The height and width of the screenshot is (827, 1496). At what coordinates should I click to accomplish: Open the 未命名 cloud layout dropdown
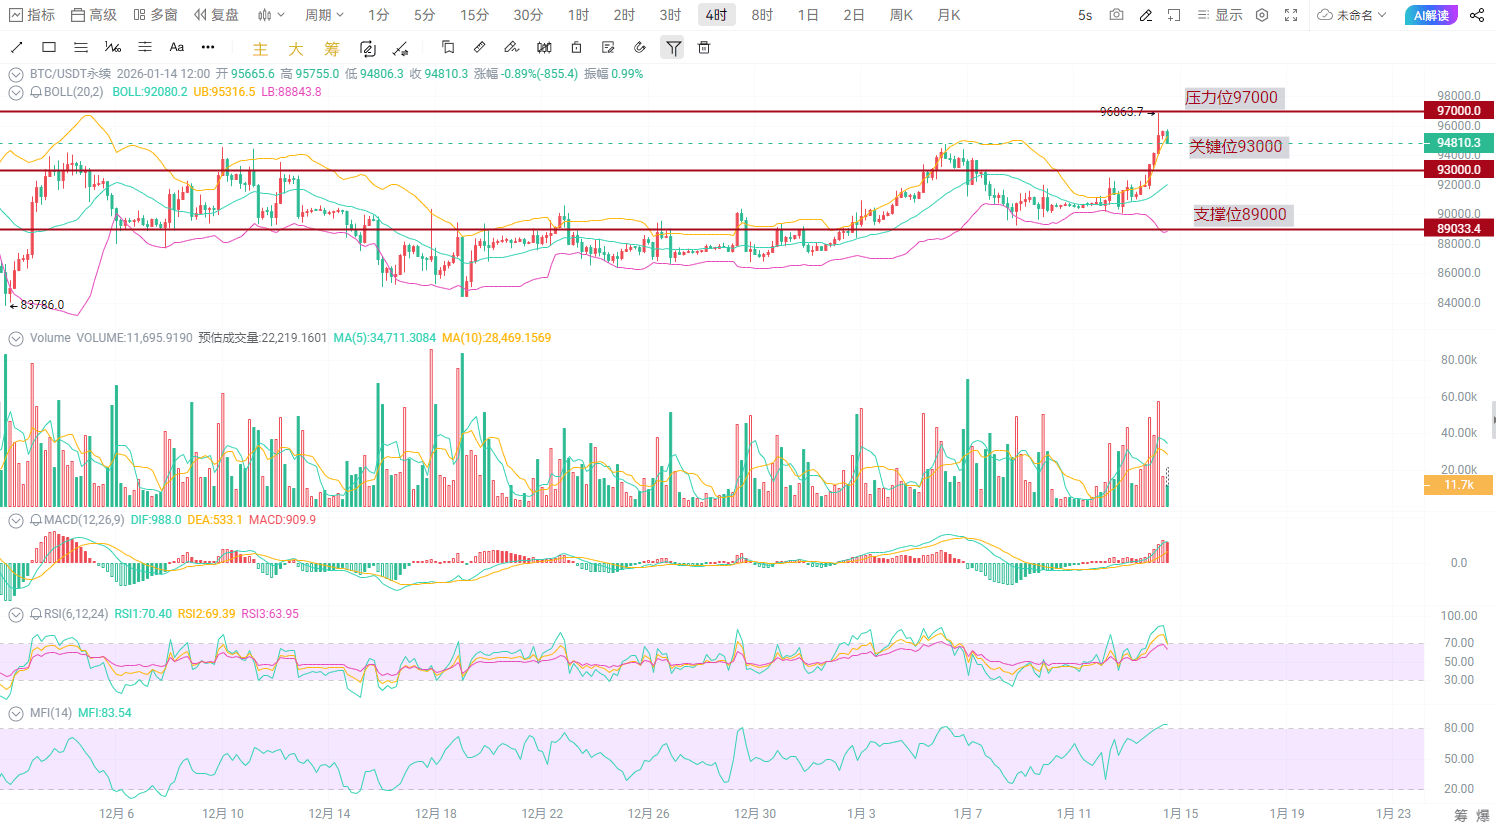[x=1352, y=15]
